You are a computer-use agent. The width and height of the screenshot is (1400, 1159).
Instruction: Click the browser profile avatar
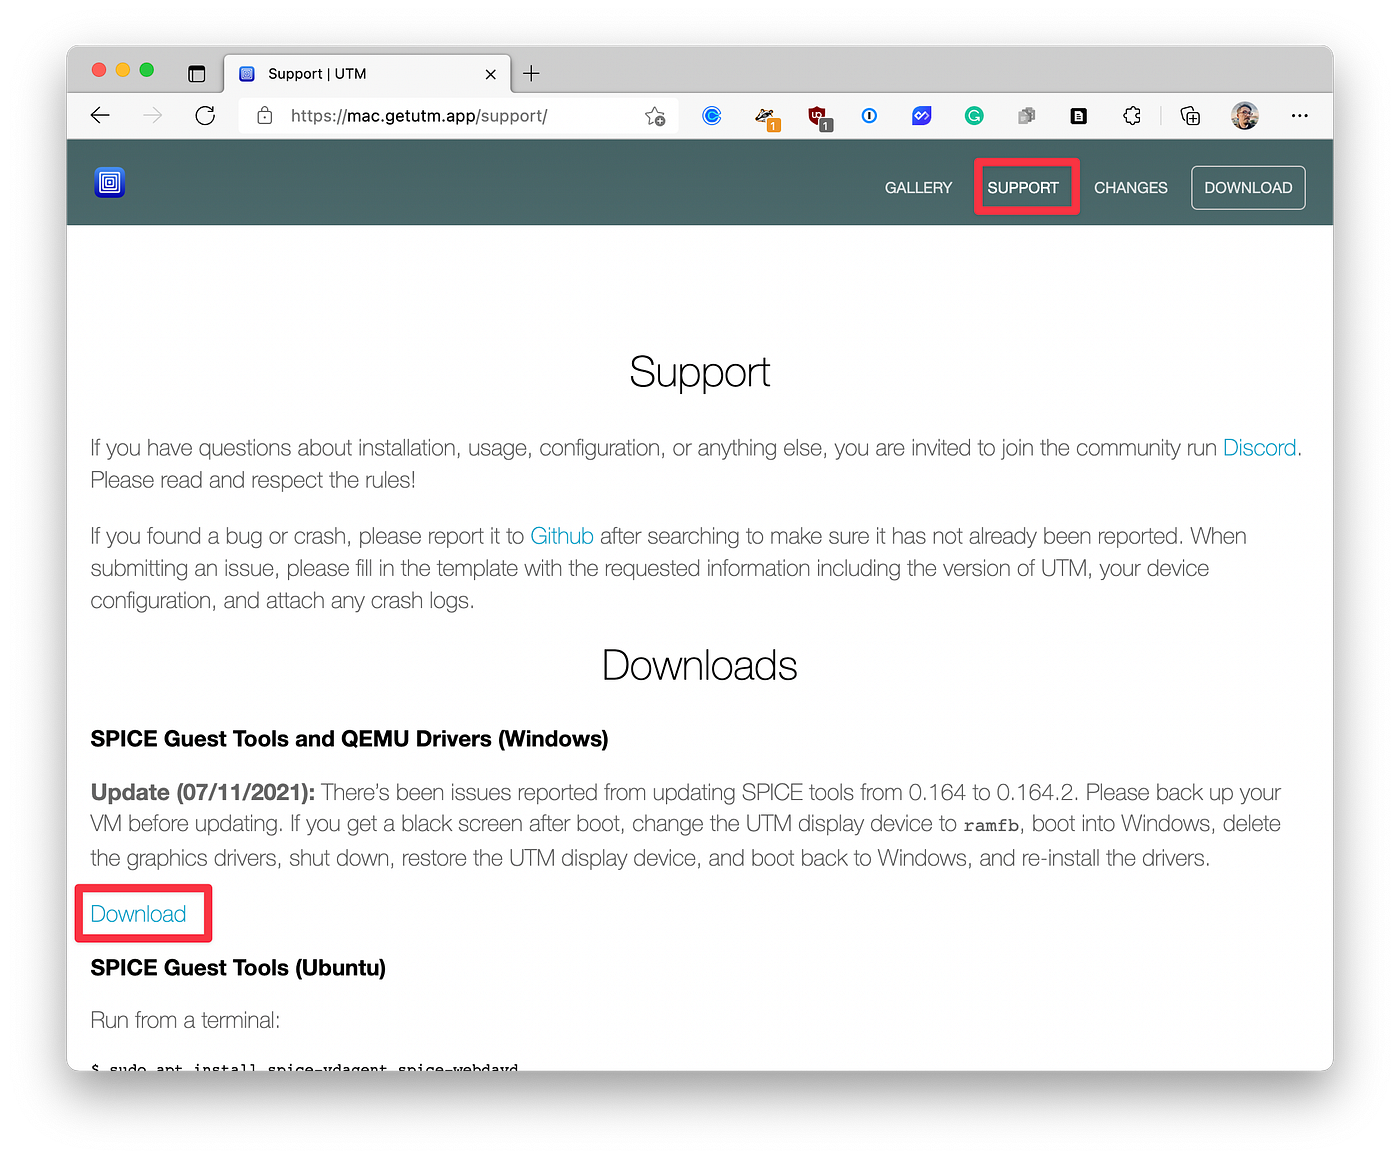point(1245,115)
